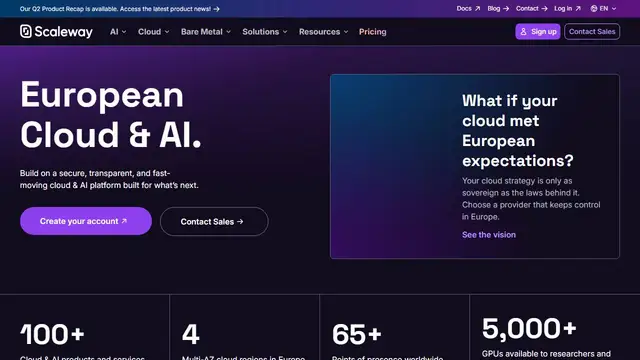Expand the Cloud navigation menu
Screen dimensions: 640x360
click(153, 31)
